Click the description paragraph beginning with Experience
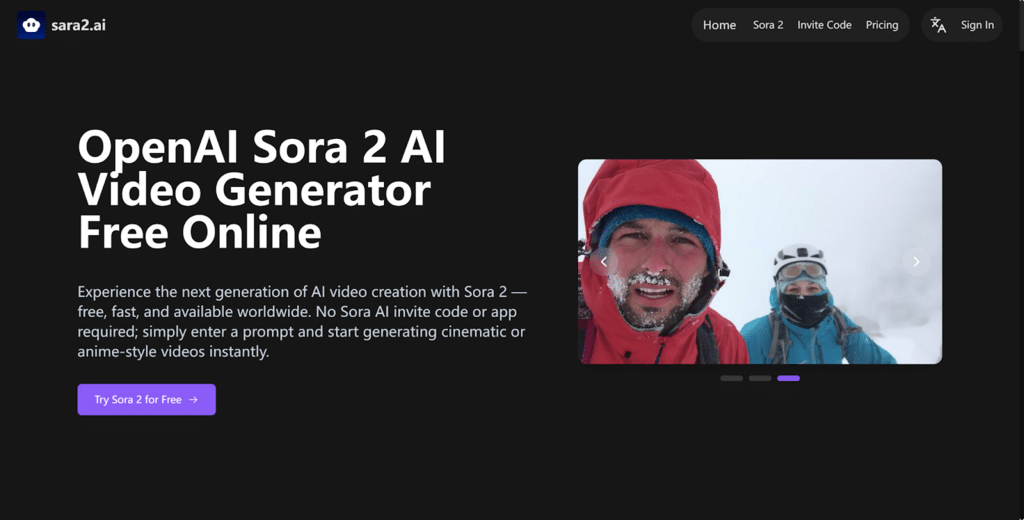The image size is (1024, 520). [301, 321]
